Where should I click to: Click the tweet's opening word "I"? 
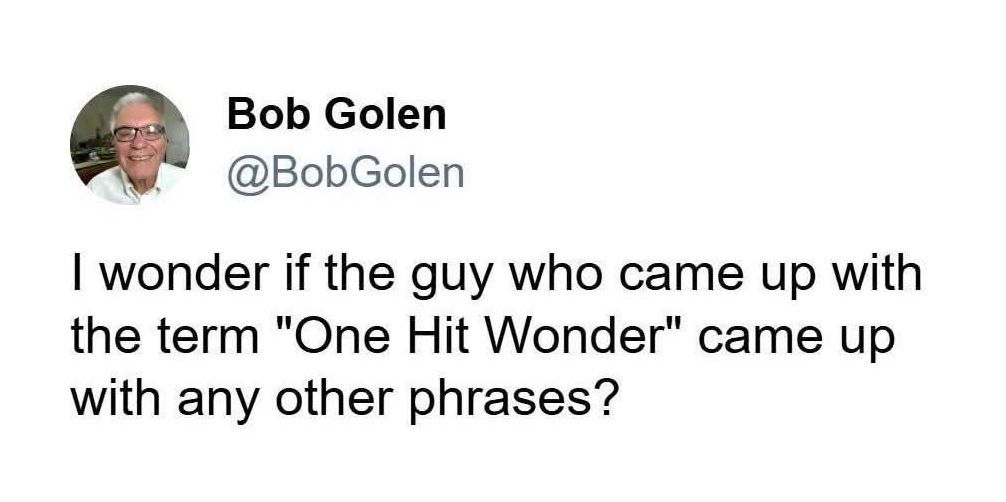pos(77,273)
